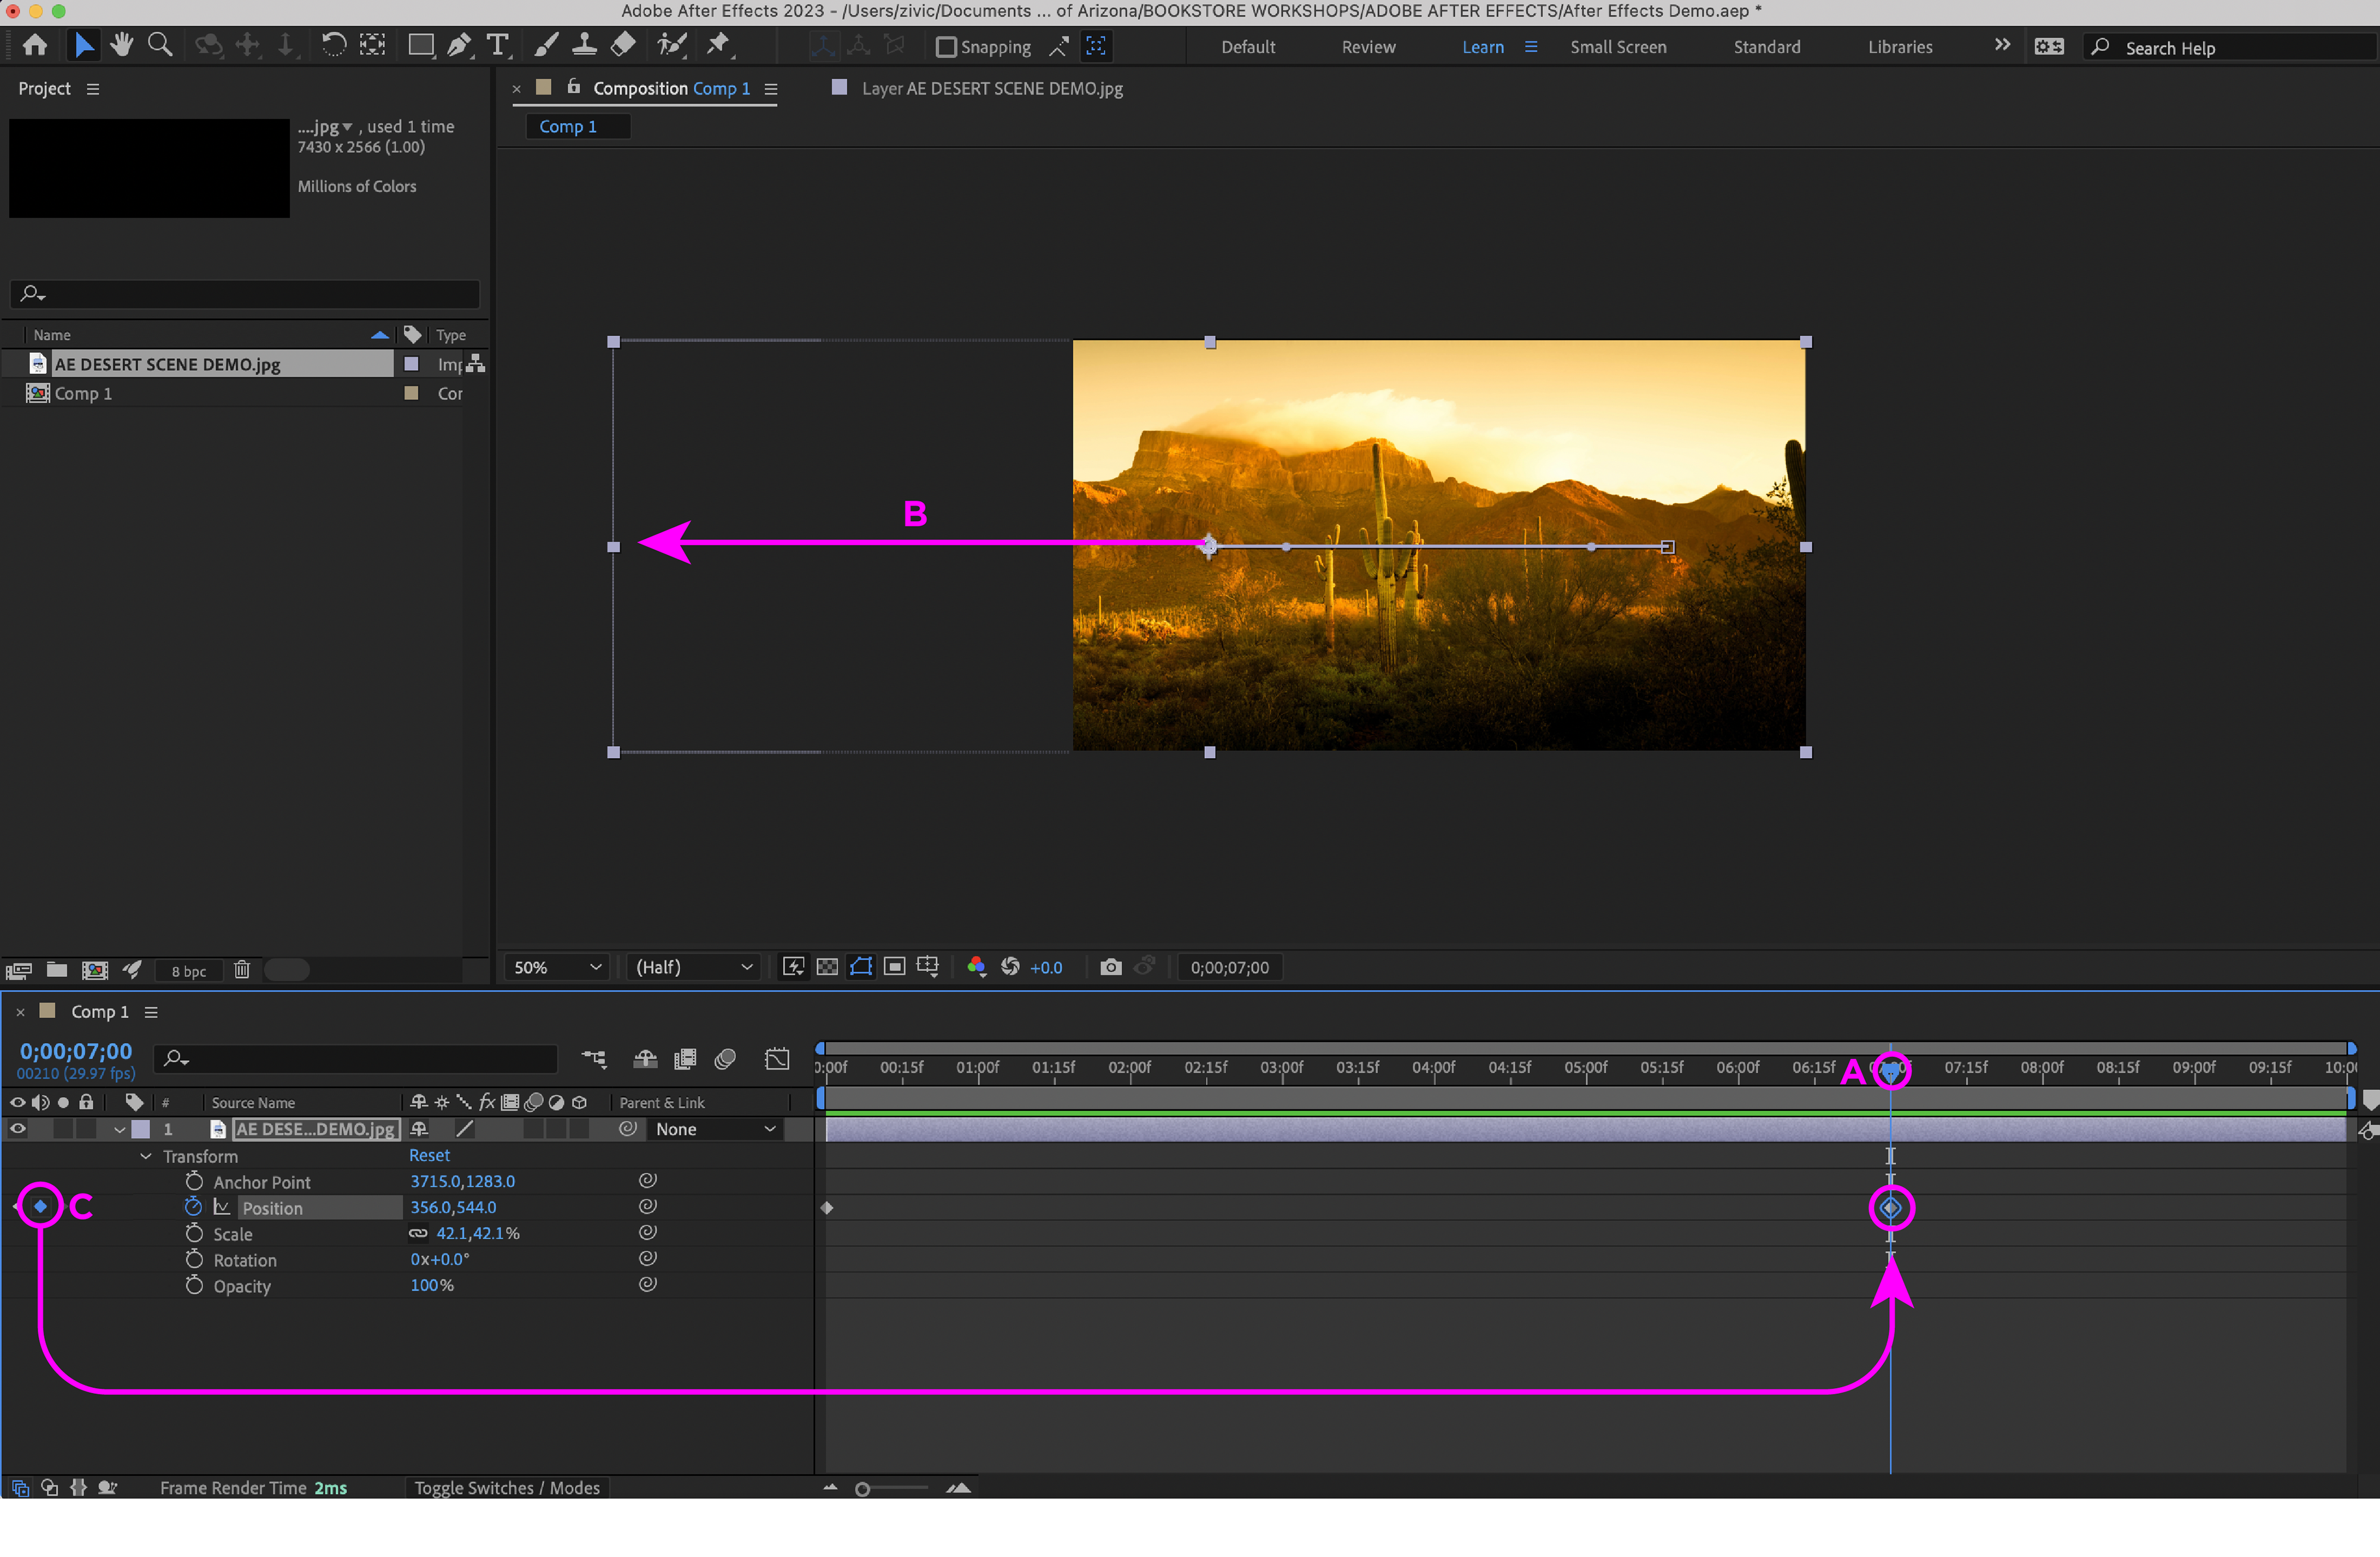Take snapshot with camera icon
The height and width of the screenshot is (1557, 2380).
tap(1110, 967)
